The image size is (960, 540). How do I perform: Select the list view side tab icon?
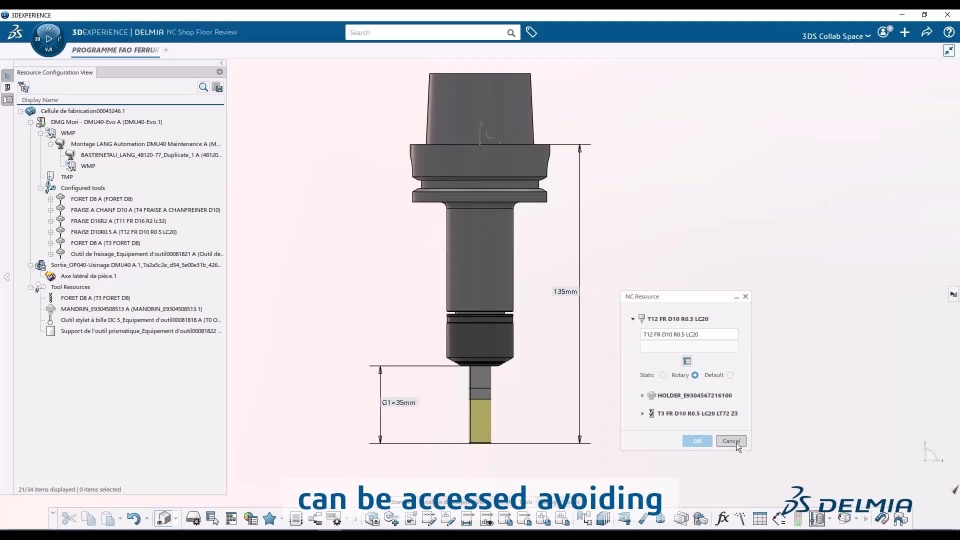tap(7, 99)
